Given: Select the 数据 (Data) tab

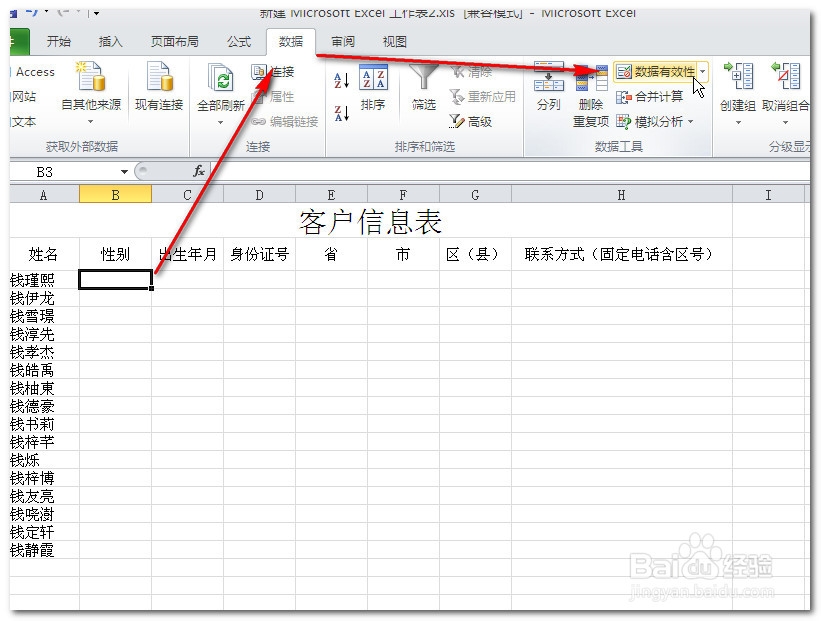Looking at the screenshot, I should tap(291, 41).
